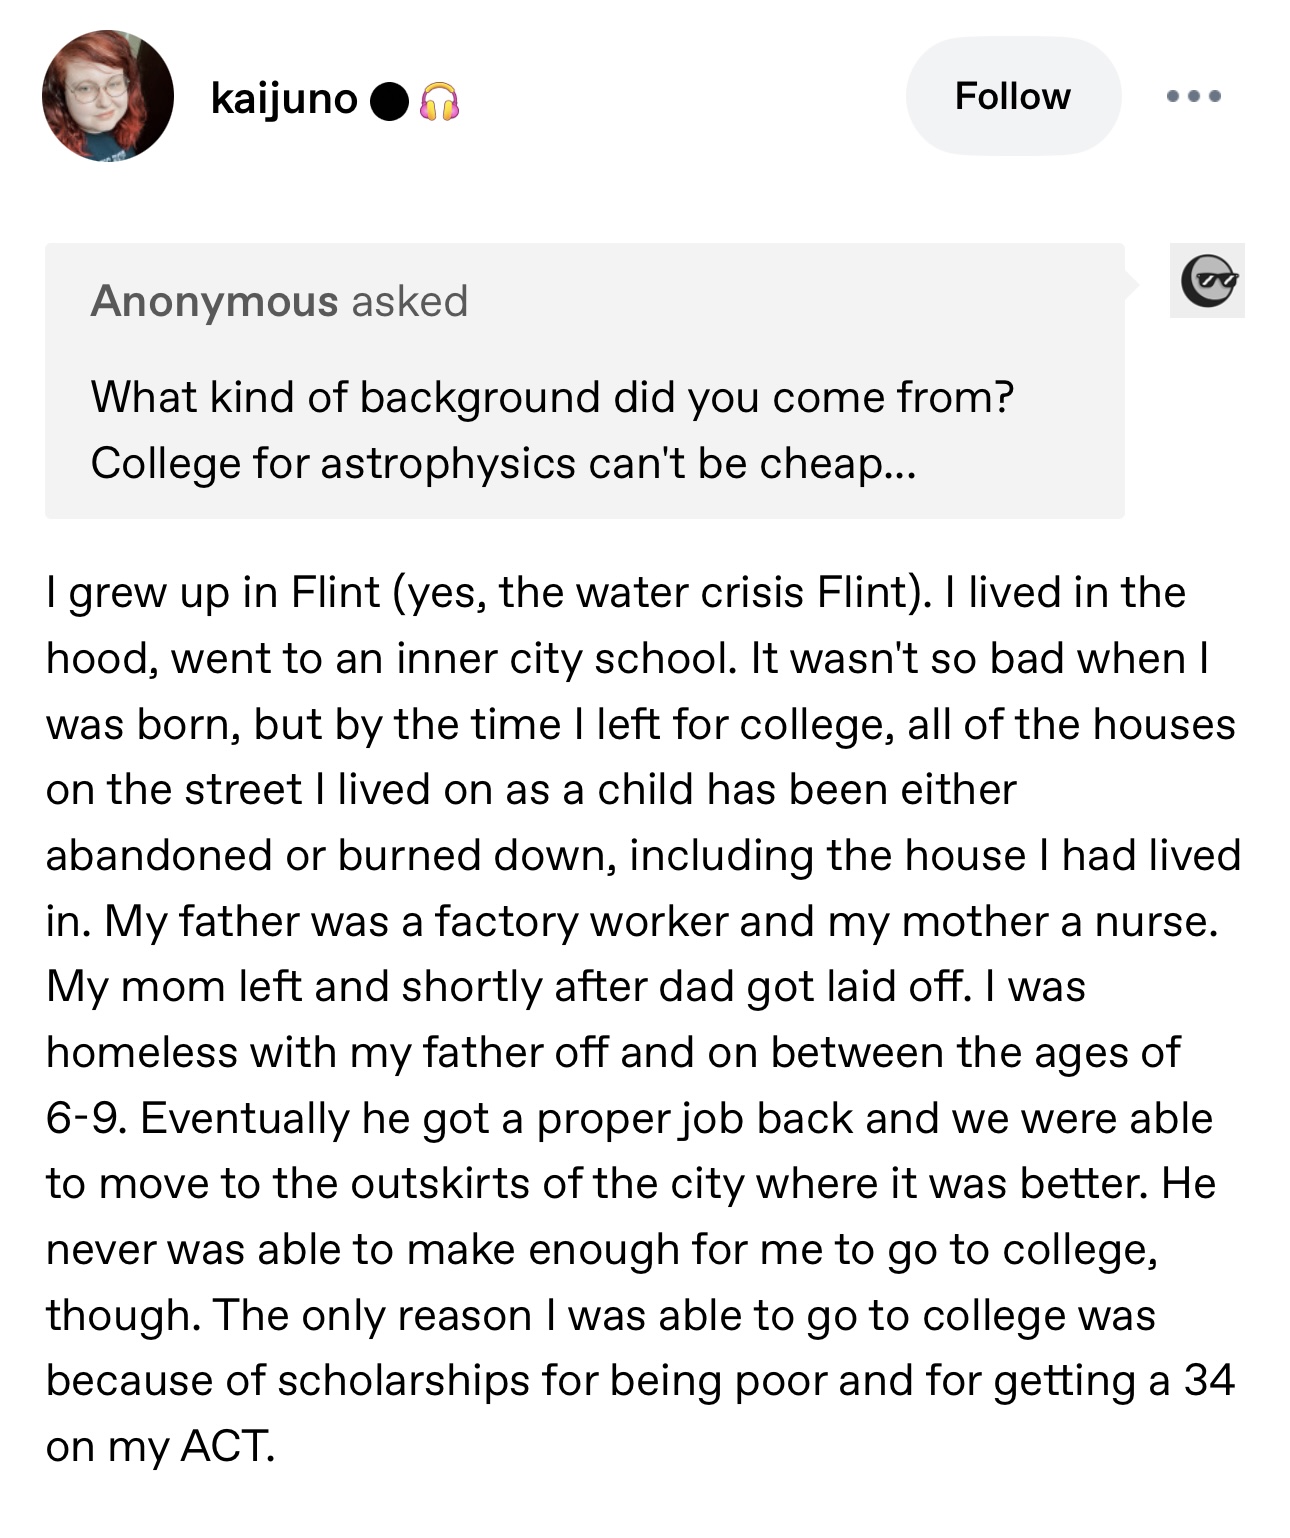Follow the kaijuno blog

tap(1013, 96)
